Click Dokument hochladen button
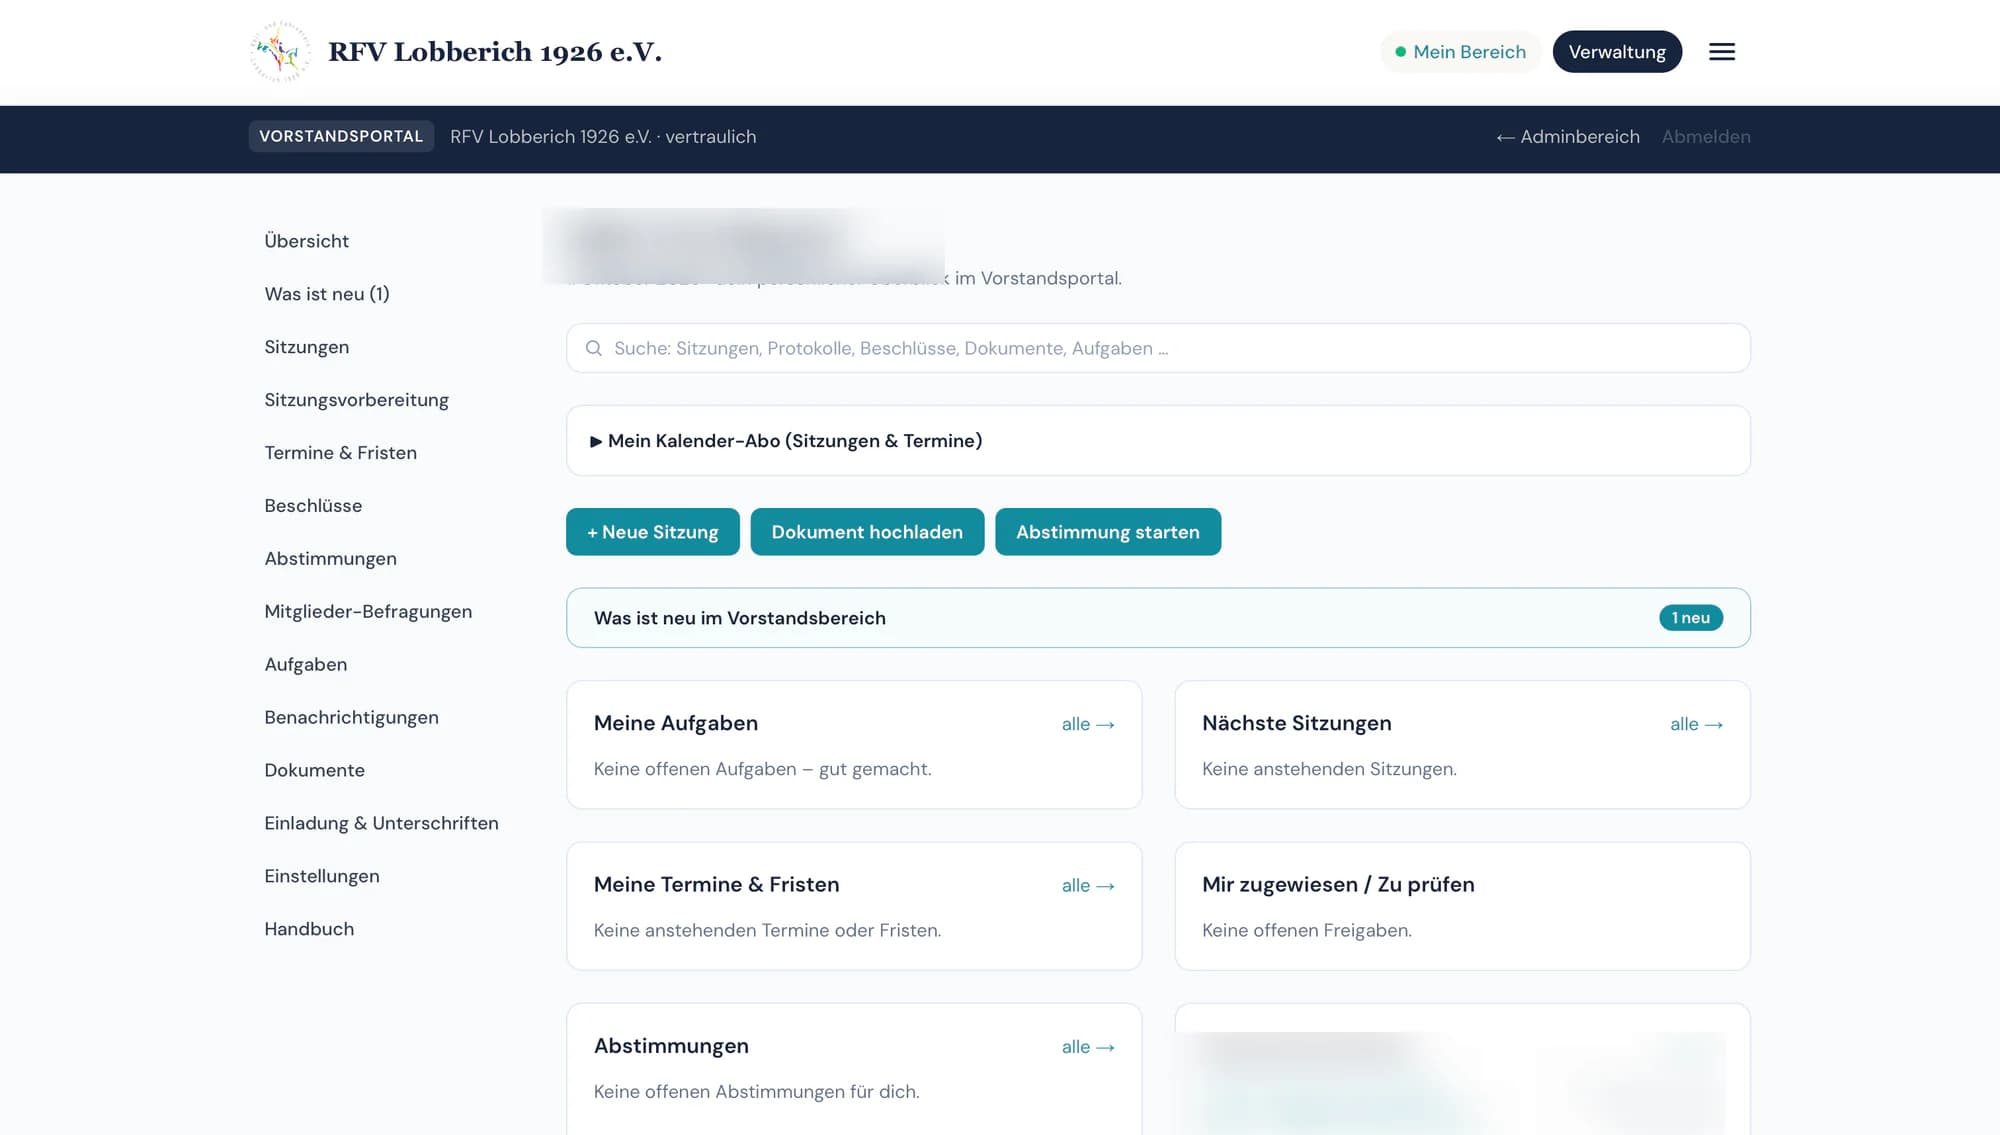This screenshot has height=1135, width=2000. [867, 532]
